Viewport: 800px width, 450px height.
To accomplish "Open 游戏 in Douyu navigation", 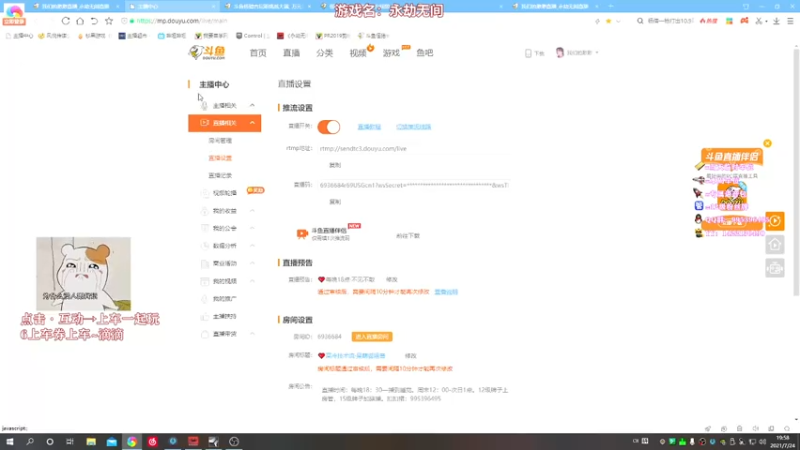I will 391,53.
